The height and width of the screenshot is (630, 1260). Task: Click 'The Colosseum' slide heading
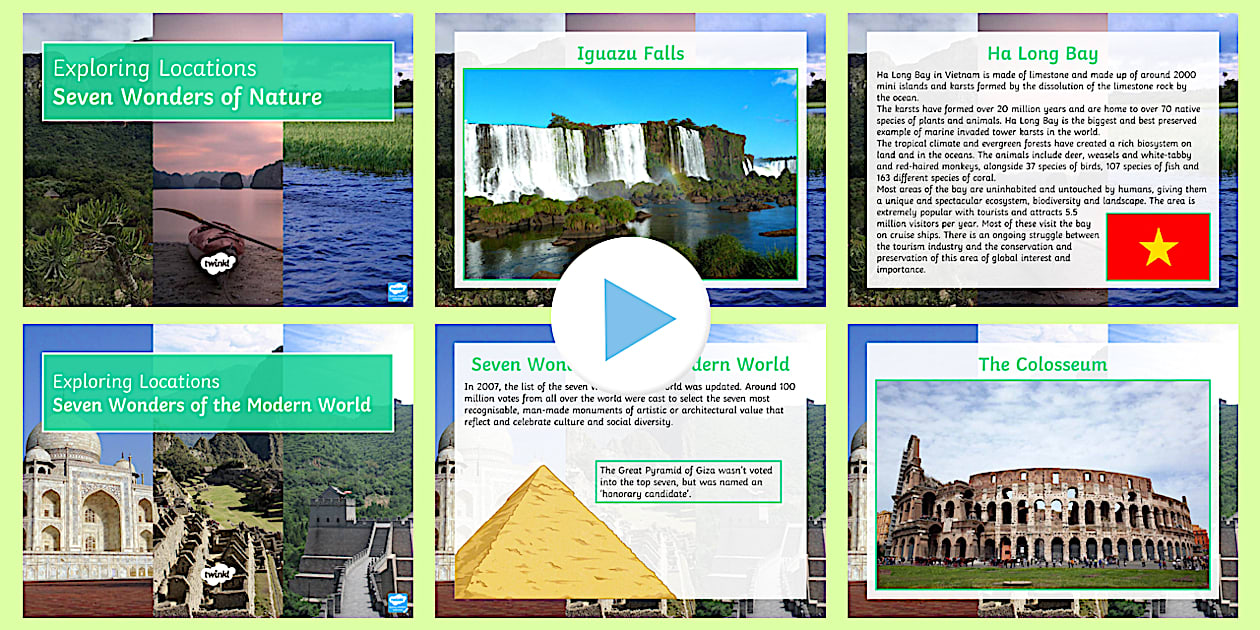coord(1042,364)
